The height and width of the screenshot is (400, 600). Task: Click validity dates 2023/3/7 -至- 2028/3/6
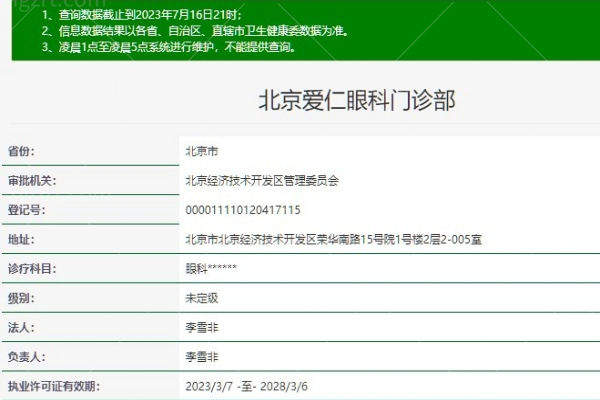coord(246,386)
